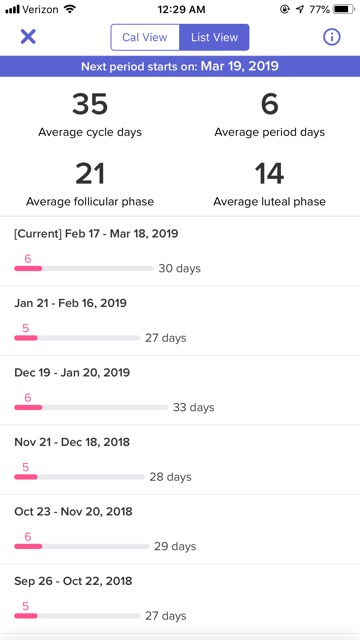This screenshot has width=360, height=640.
Task: Select the List View tab
Action: tap(214, 37)
